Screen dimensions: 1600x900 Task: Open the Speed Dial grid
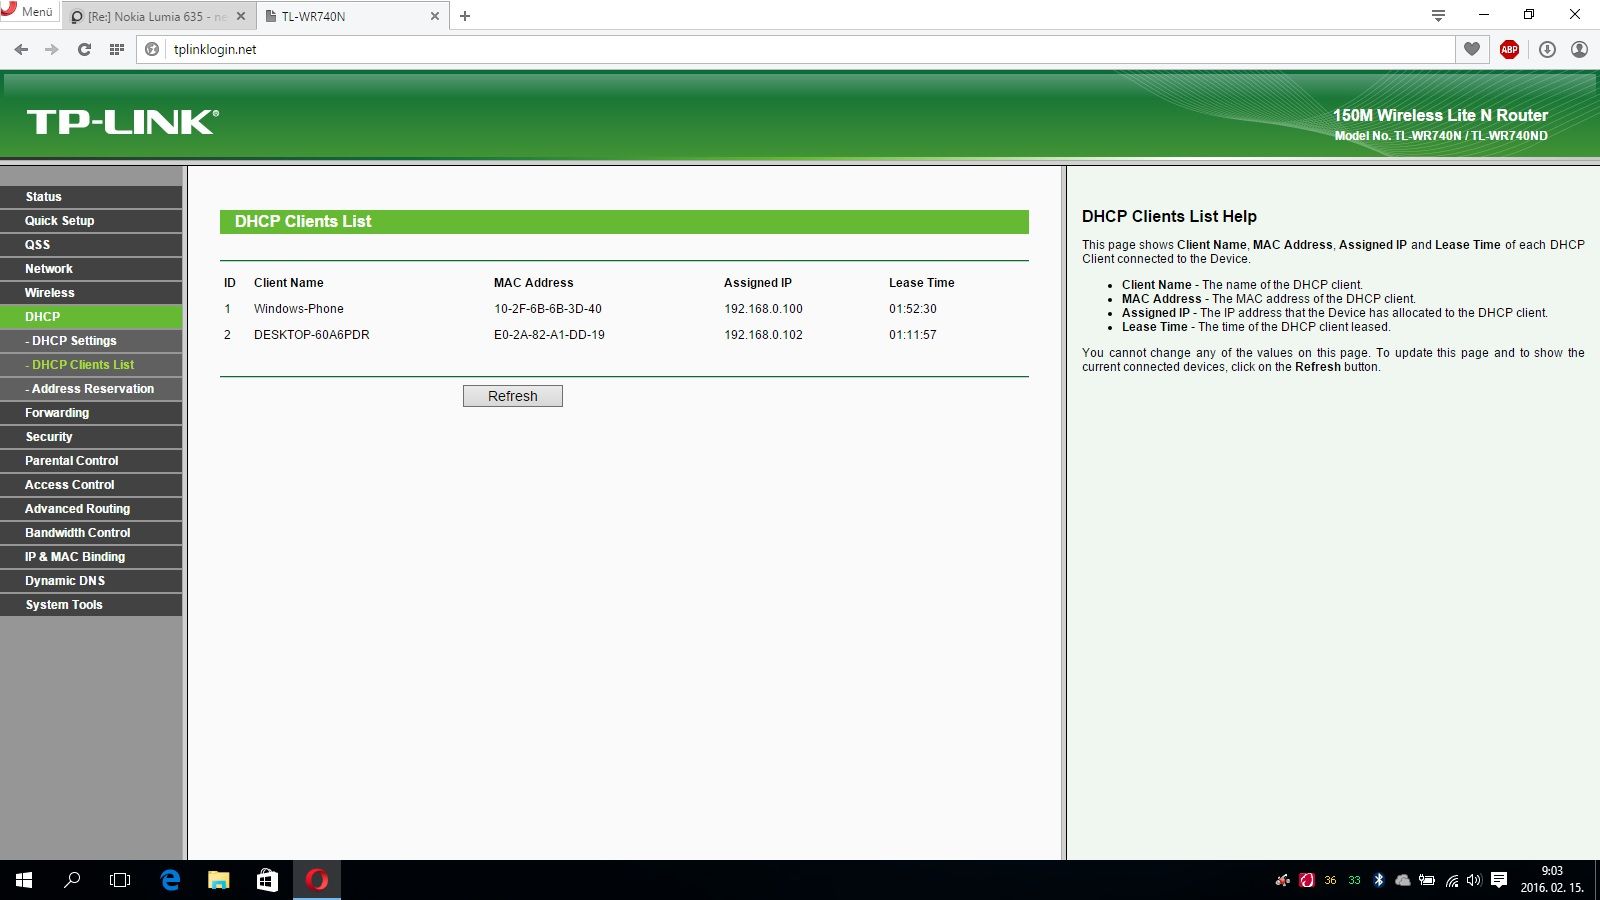pyautogui.click(x=117, y=49)
